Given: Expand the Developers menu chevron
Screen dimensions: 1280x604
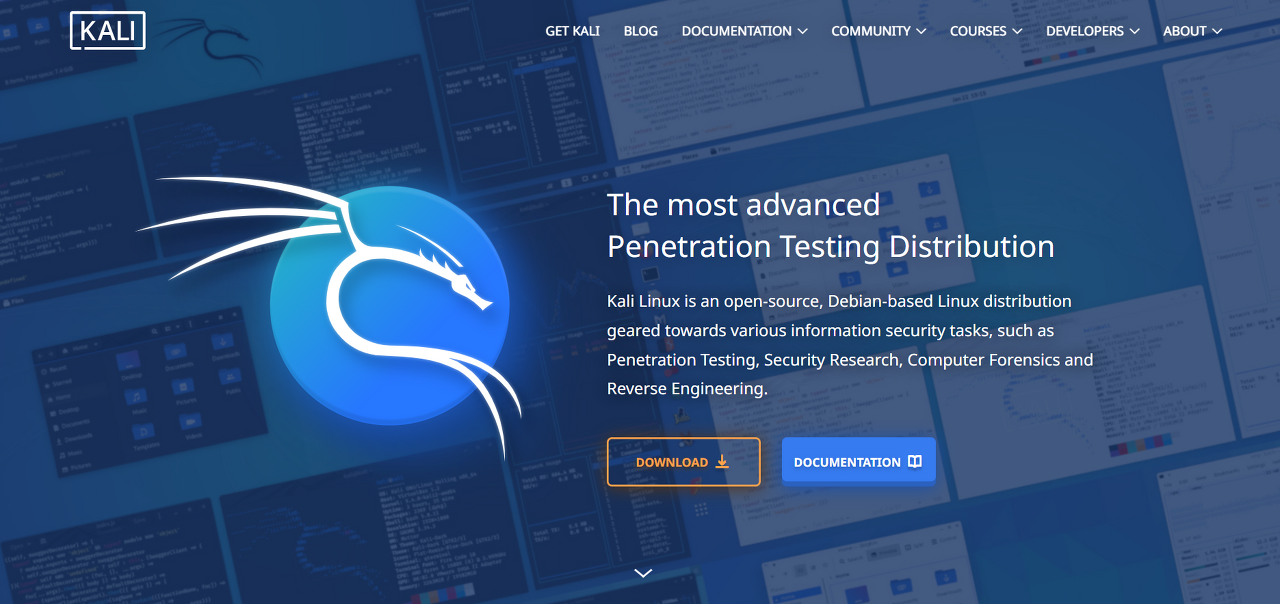Looking at the screenshot, I should 1135,31.
